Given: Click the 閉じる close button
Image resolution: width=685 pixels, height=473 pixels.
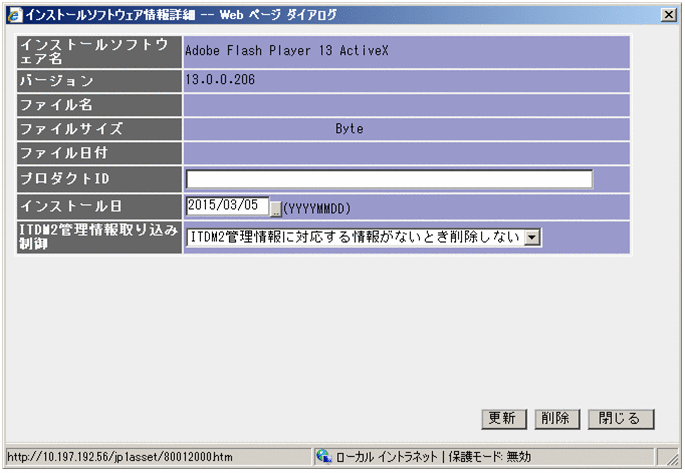Looking at the screenshot, I should [621, 419].
